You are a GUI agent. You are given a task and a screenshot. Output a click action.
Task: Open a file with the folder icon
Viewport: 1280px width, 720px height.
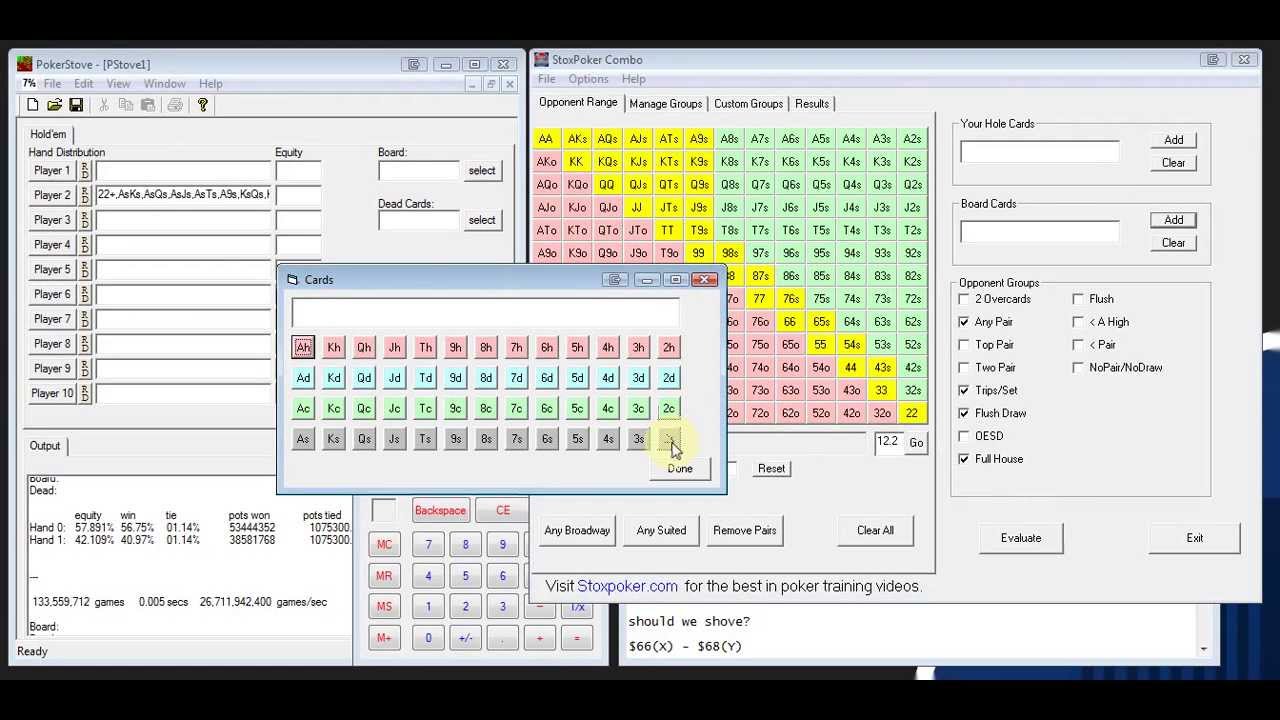[54, 105]
